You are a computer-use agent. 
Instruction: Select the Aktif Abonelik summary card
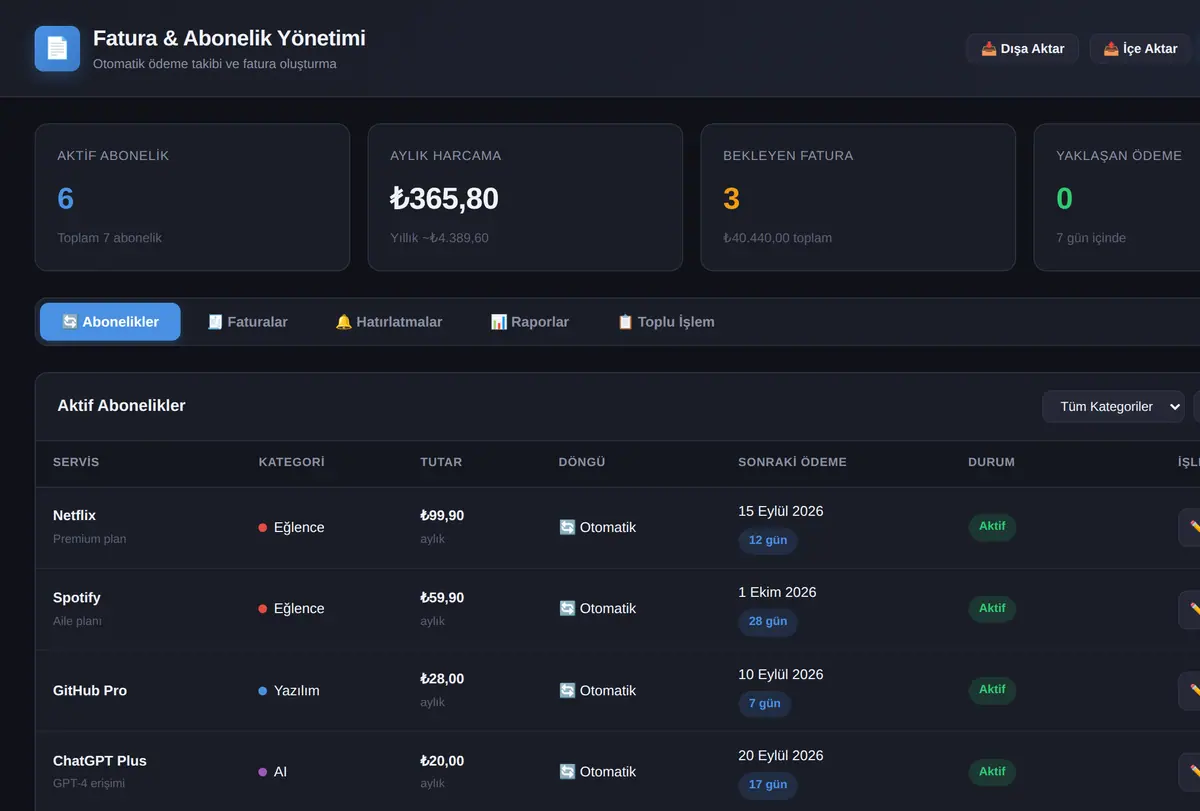192,197
